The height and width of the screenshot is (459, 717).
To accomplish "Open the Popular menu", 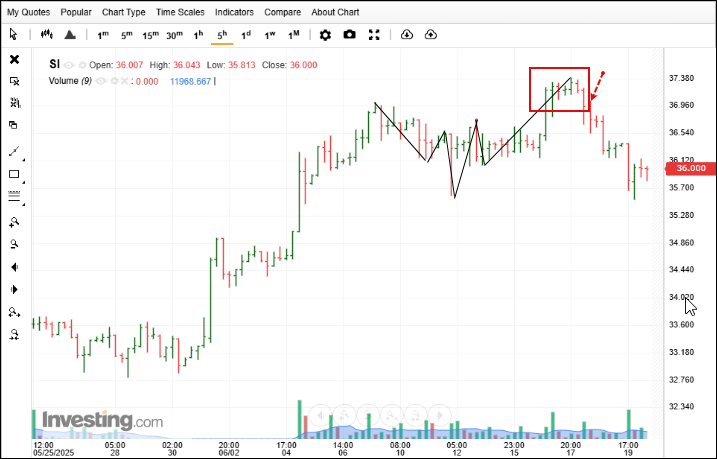I will point(76,12).
